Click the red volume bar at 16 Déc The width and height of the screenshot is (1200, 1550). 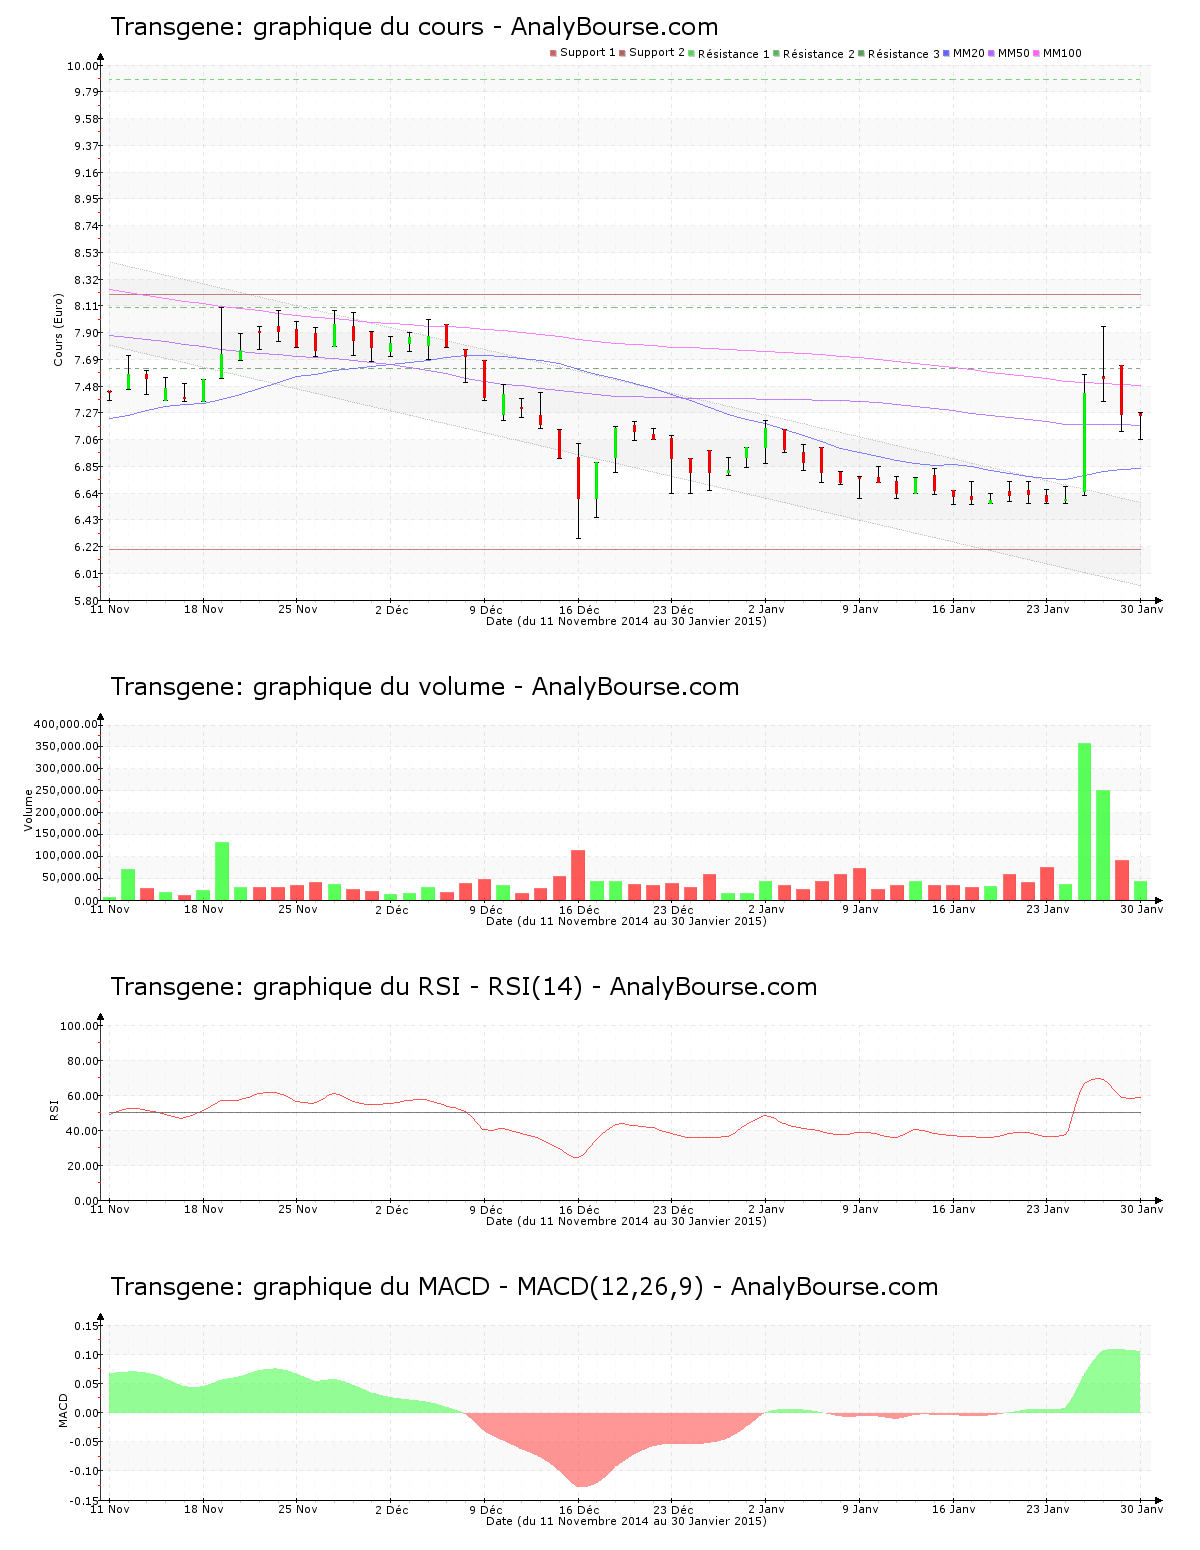click(x=578, y=875)
